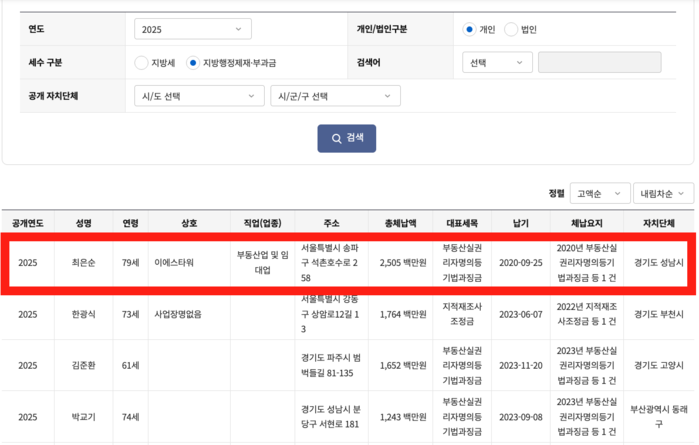Choose the 지방행정제재·부과금 radio option

(193, 63)
